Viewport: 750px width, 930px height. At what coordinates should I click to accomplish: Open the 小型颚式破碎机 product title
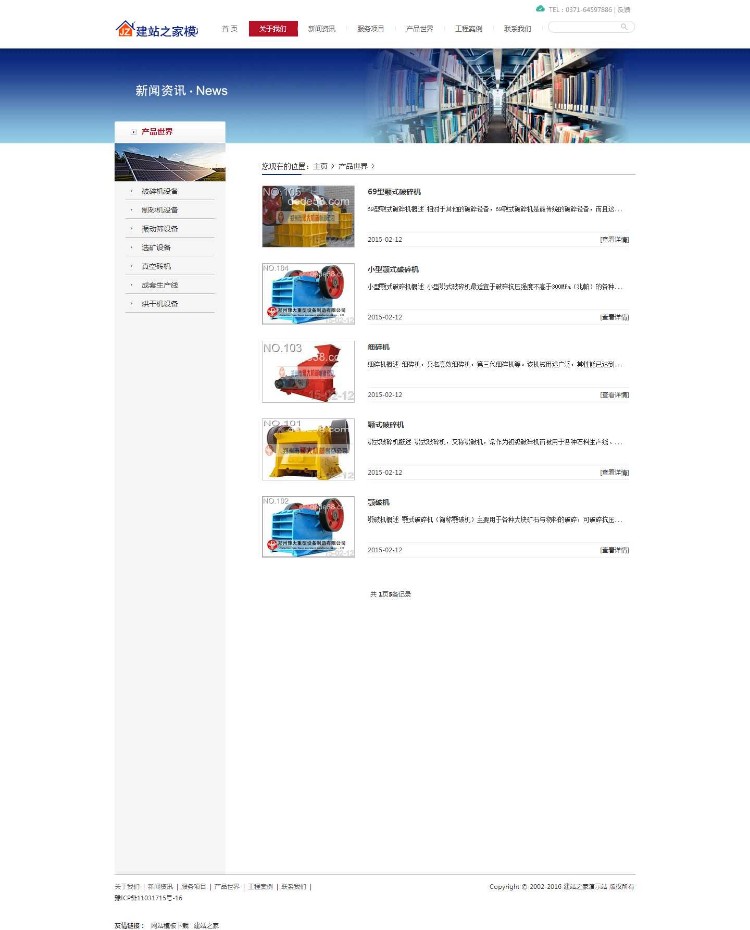pos(393,269)
